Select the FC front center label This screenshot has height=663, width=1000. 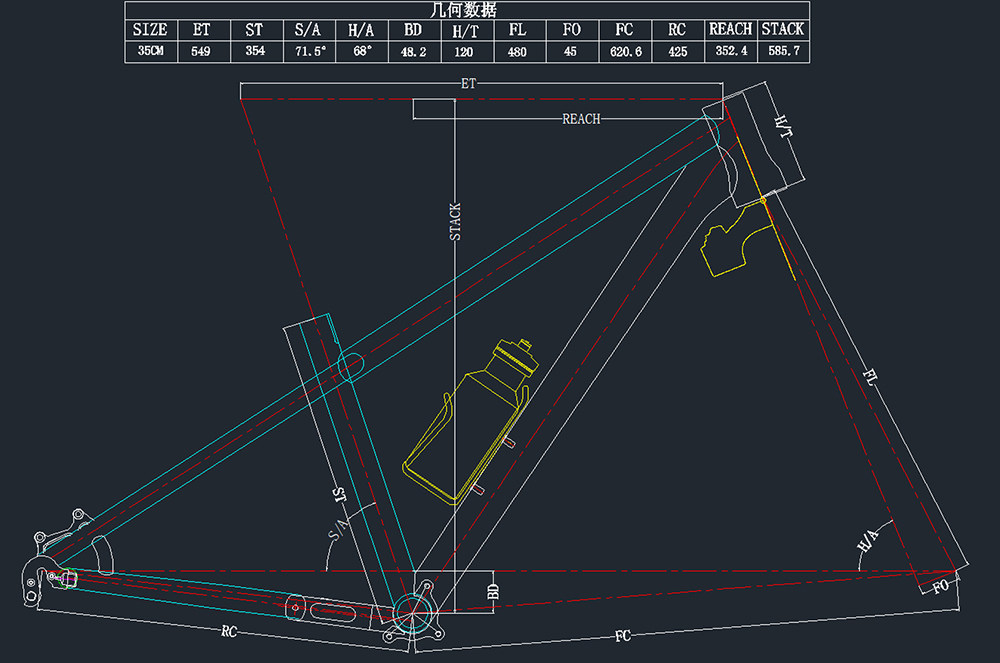[x=623, y=636]
